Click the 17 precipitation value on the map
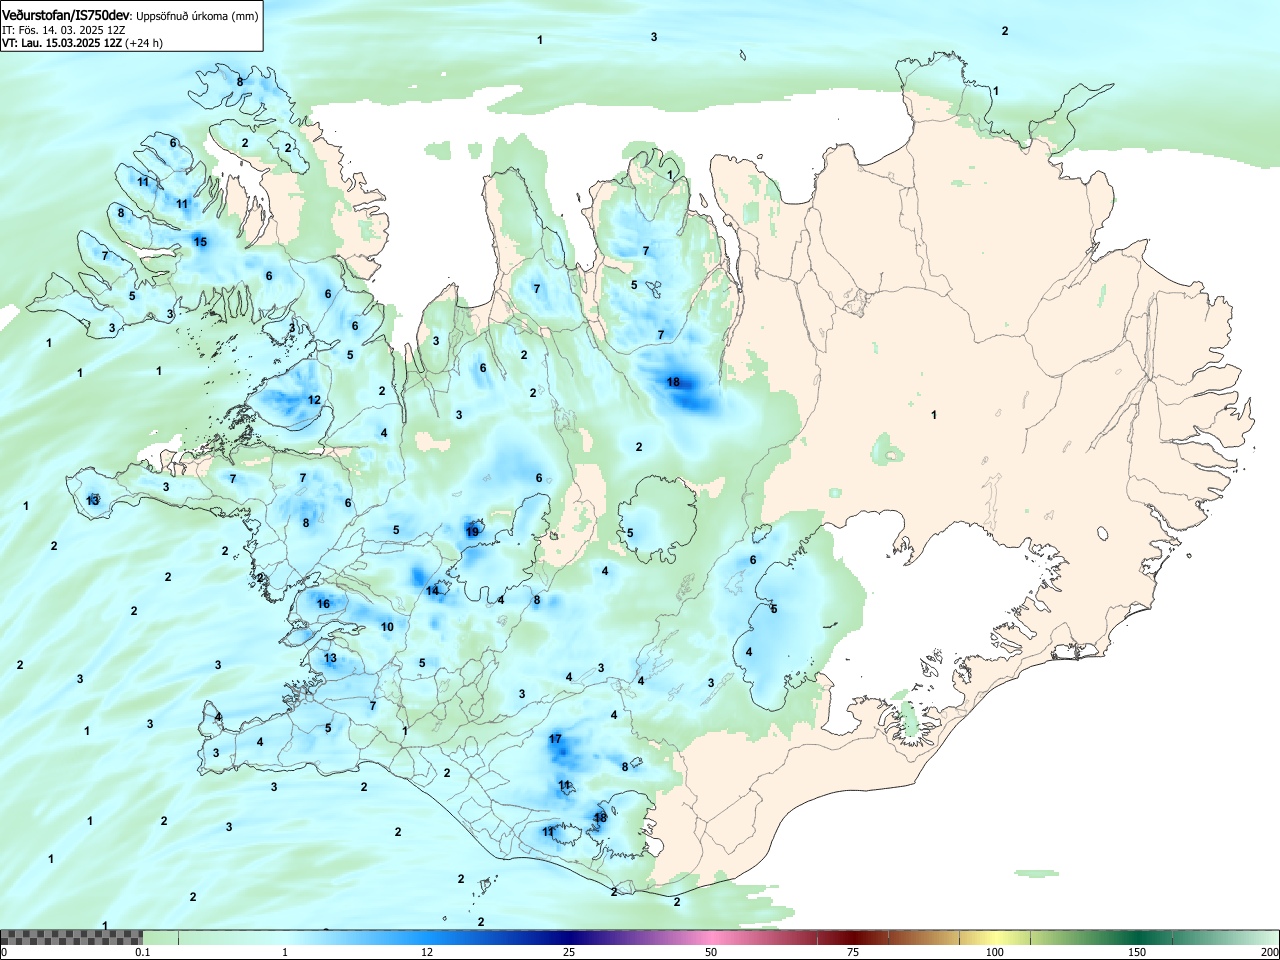This screenshot has width=1280, height=960. pyautogui.click(x=555, y=739)
